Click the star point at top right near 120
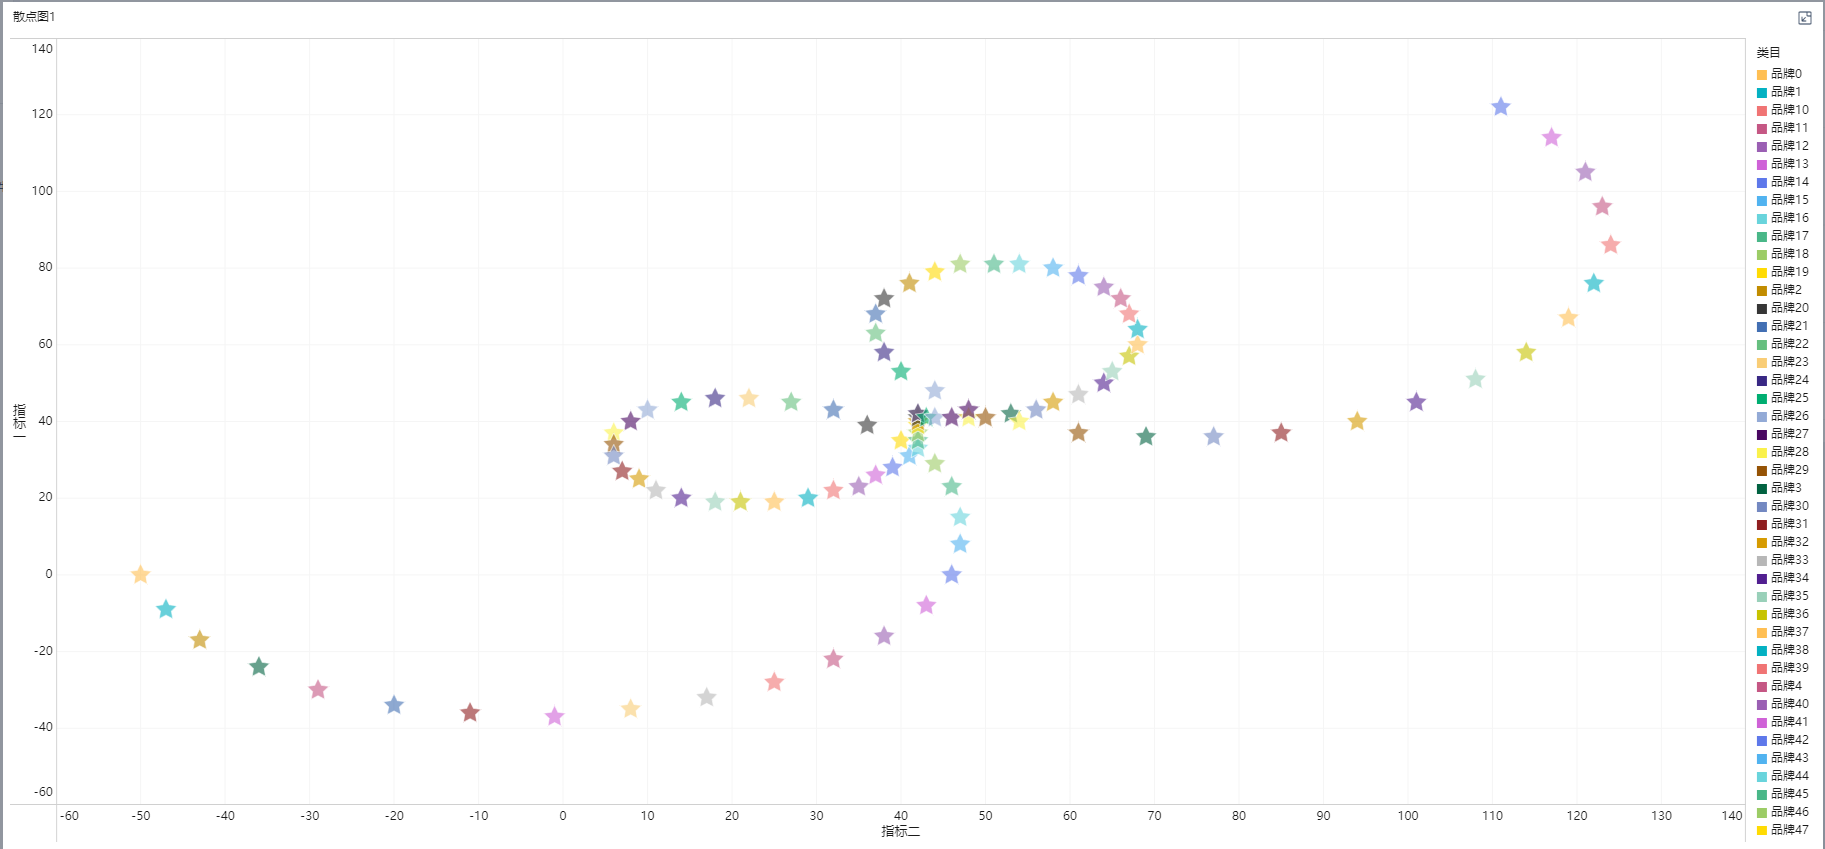This screenshot has width=1825, height=849. pos(1501,107)
